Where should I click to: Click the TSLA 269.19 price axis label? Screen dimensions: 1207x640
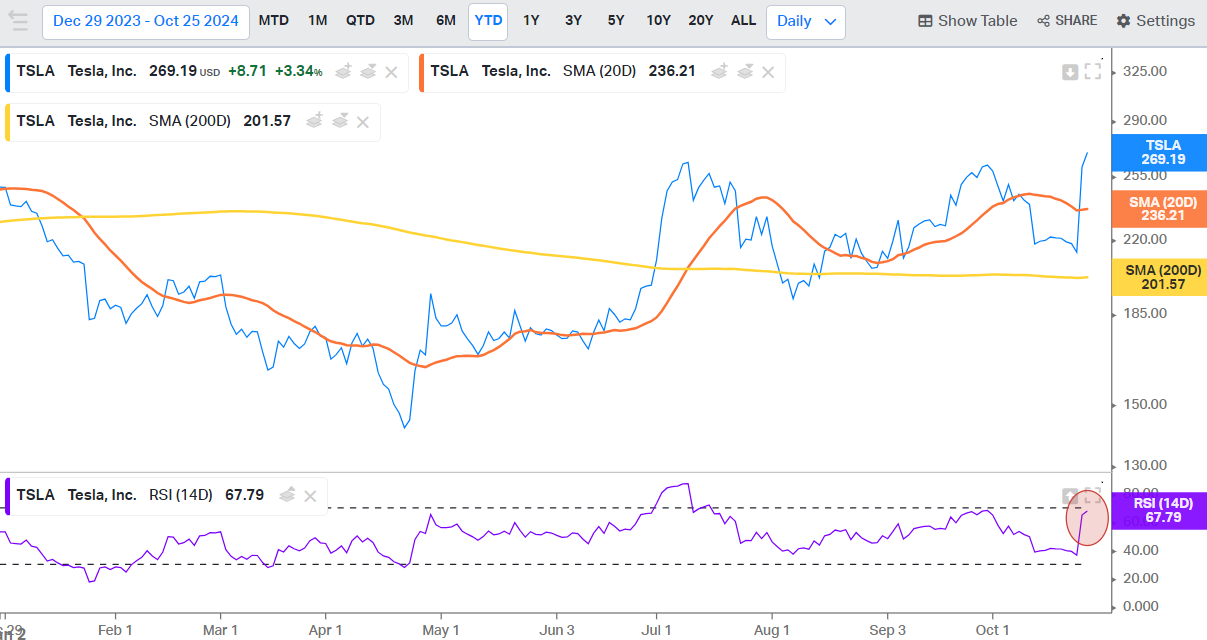(x=1160, y=152)
